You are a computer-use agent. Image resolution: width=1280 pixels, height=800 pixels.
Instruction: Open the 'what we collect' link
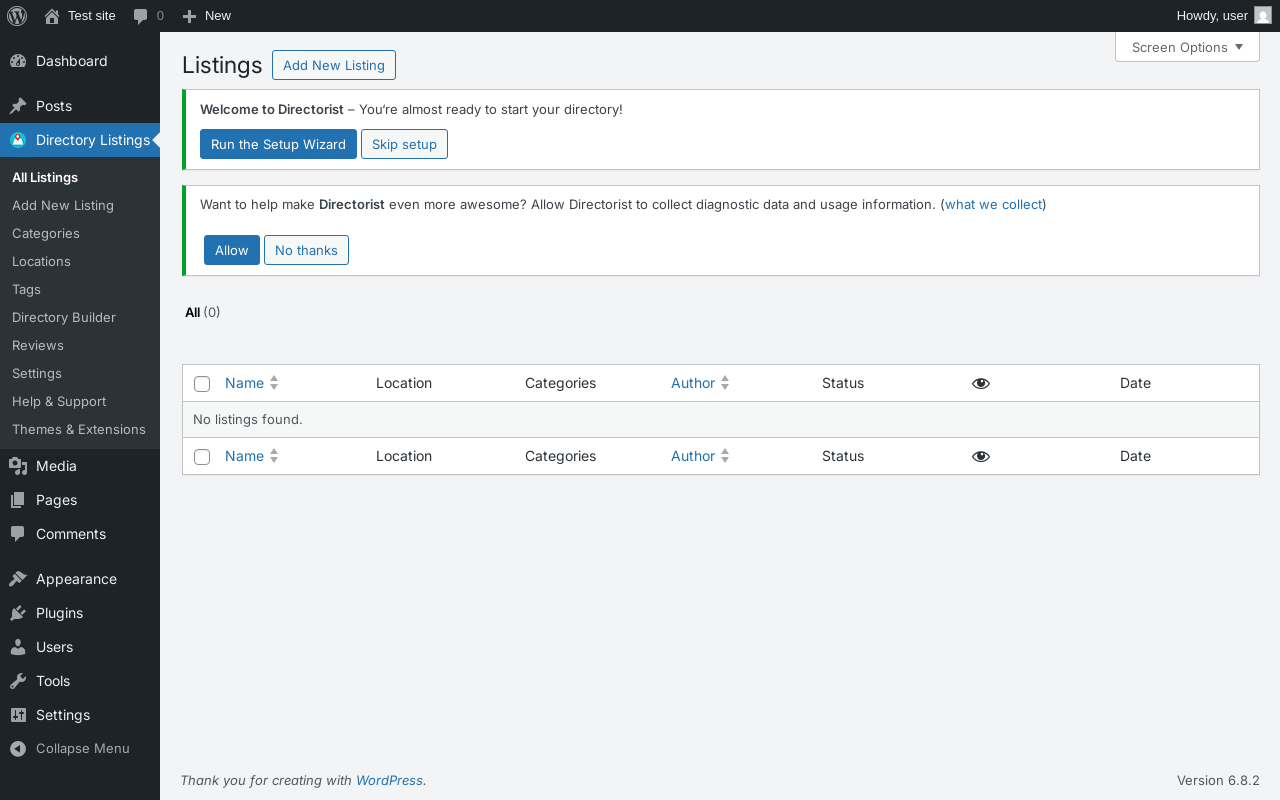point(993,204)
